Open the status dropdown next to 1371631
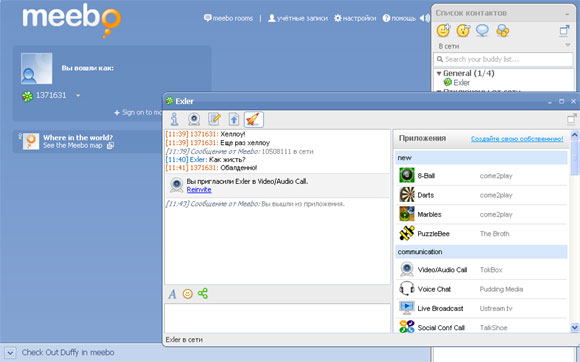This screenshot has height=362, width=580. 78,95
